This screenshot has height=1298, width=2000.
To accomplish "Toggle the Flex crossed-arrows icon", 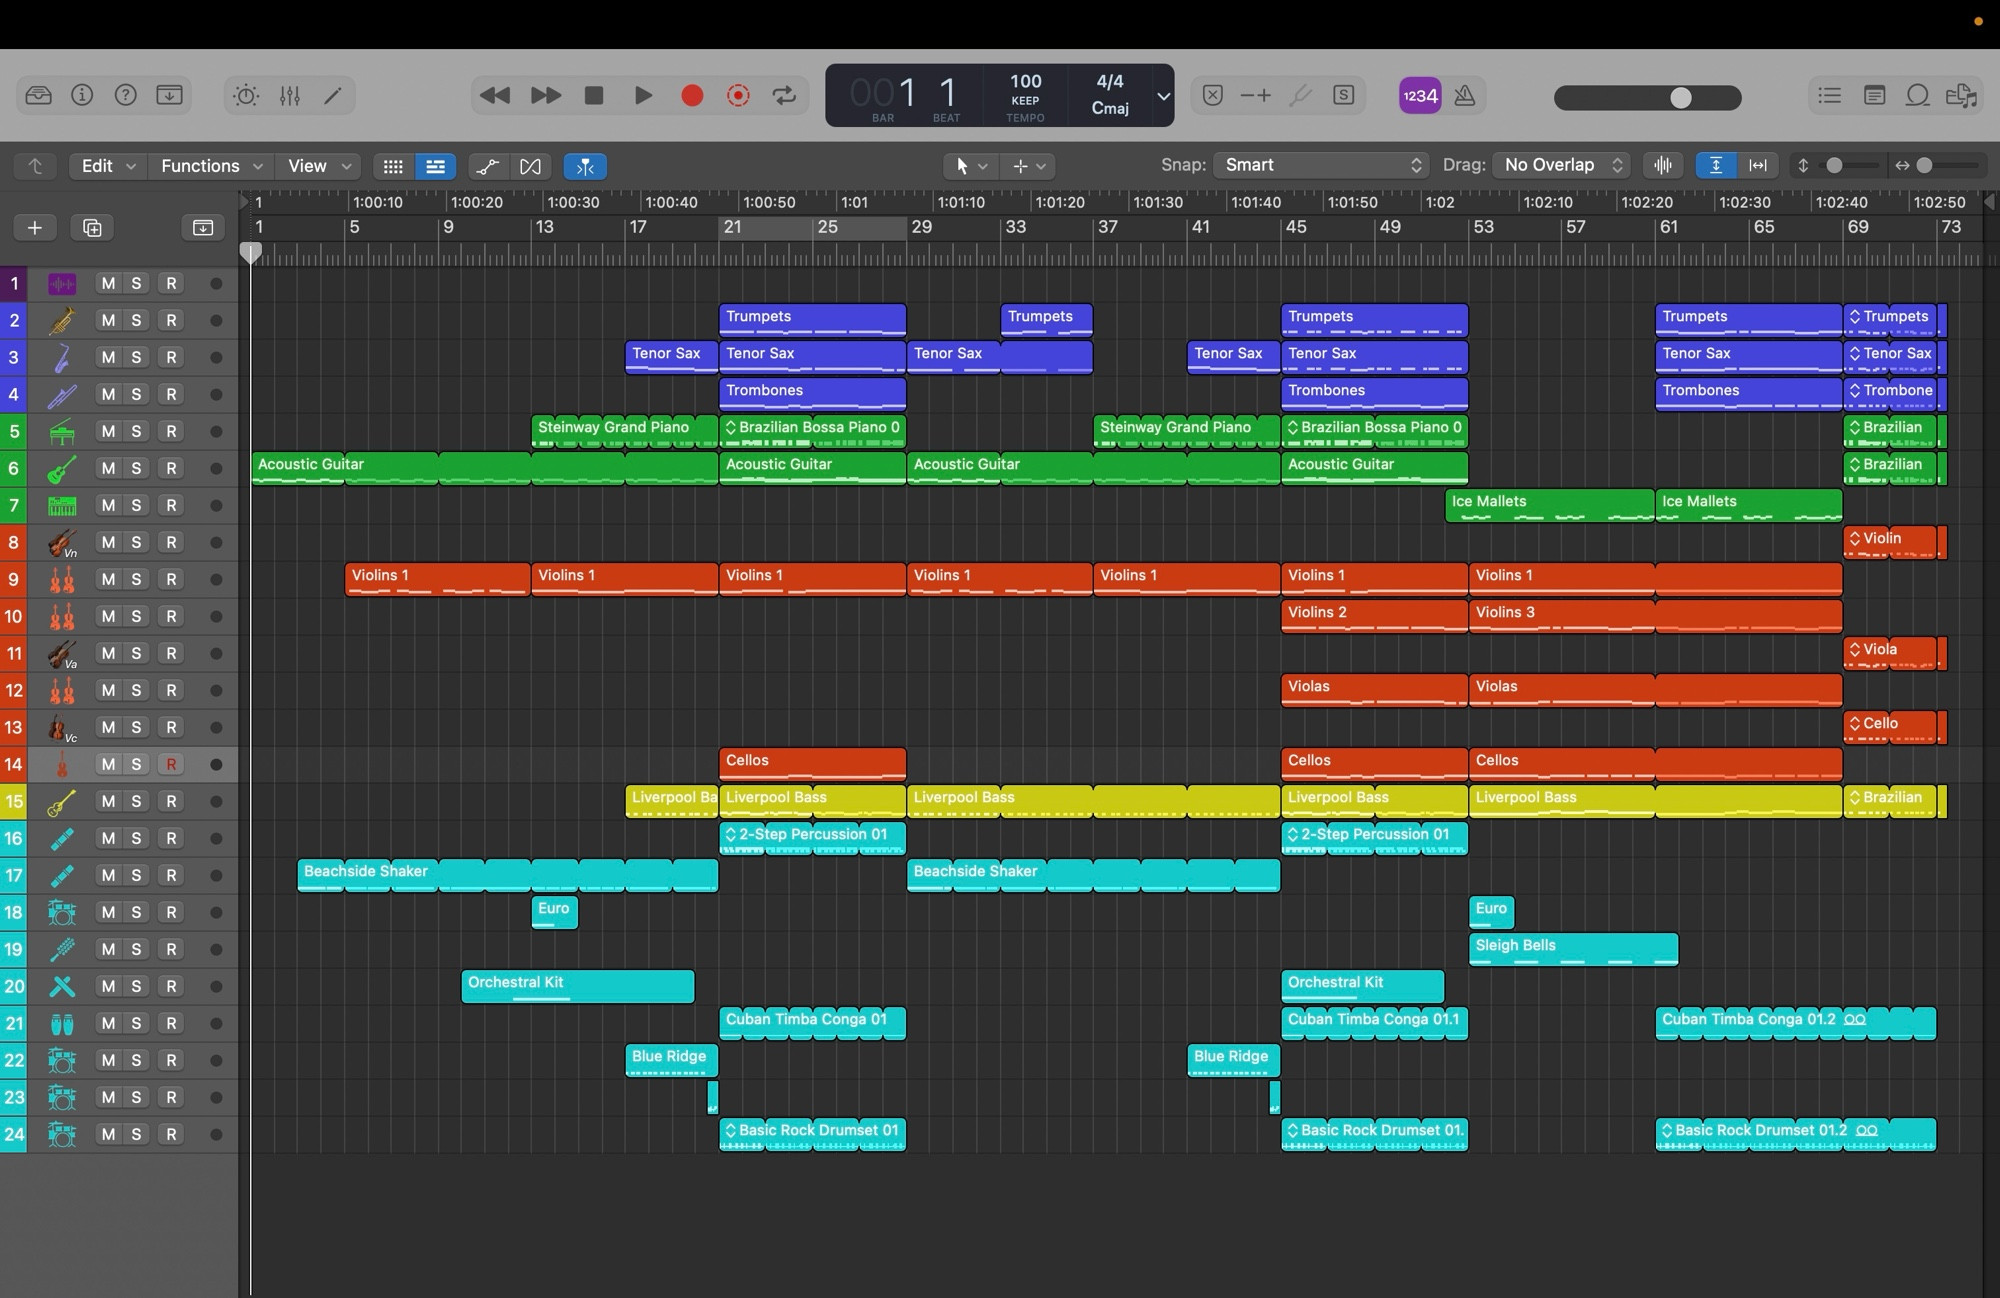I will pos(530,166).
